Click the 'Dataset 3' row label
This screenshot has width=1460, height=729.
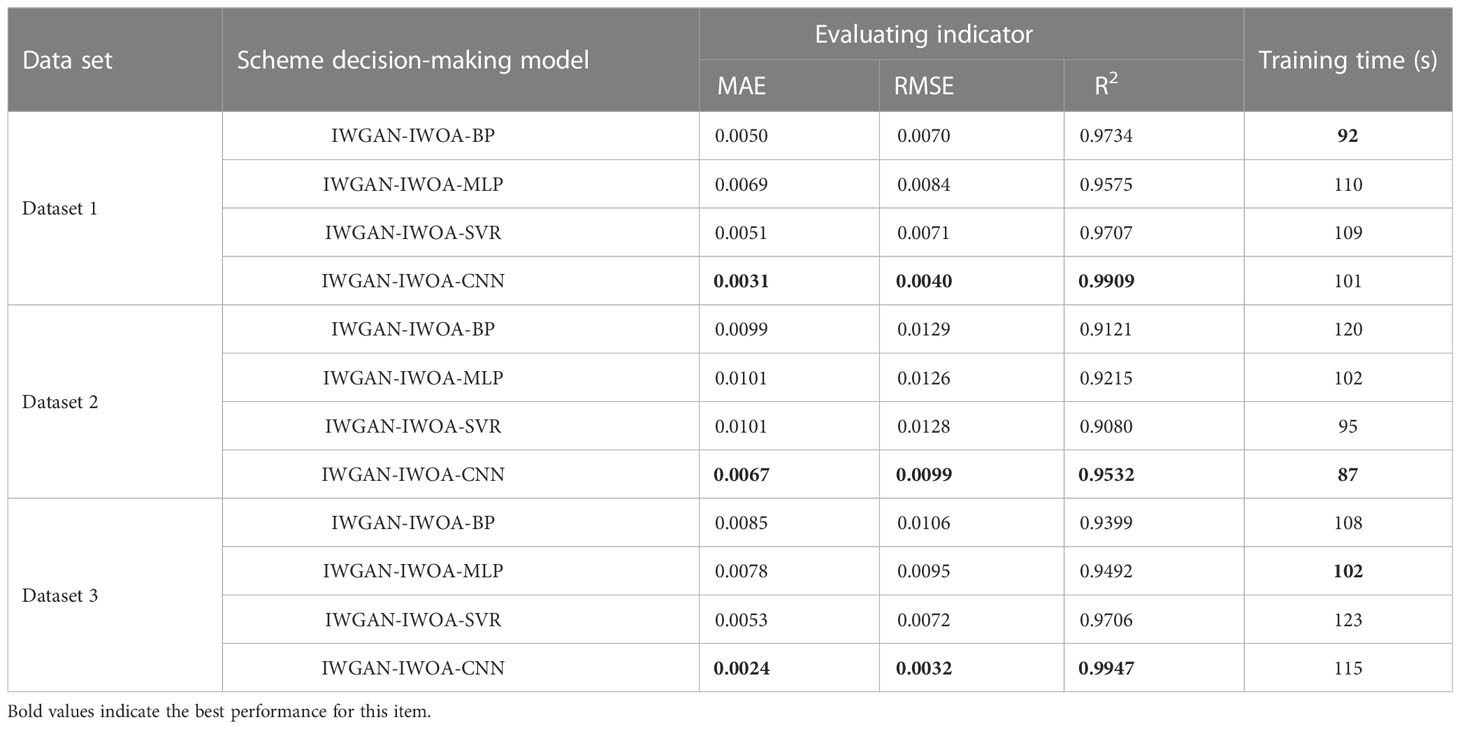pos(60,595)
